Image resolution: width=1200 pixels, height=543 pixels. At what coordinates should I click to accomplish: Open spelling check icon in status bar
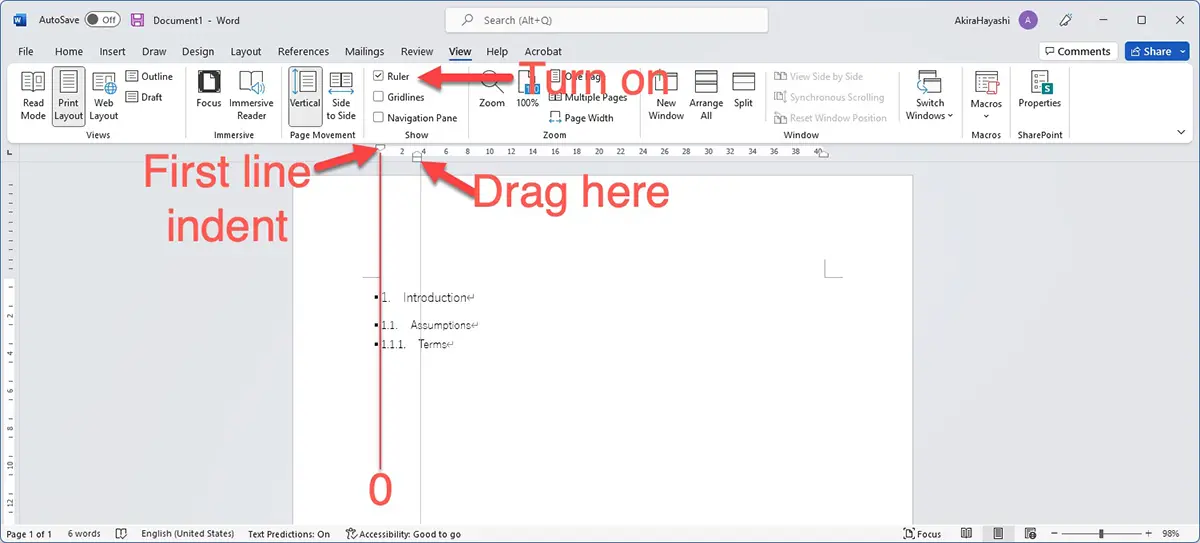121,534
